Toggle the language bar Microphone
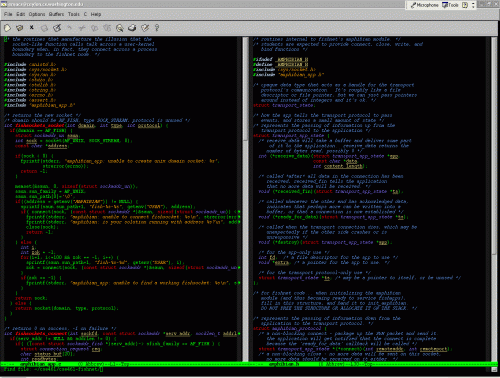 [425, 5]
